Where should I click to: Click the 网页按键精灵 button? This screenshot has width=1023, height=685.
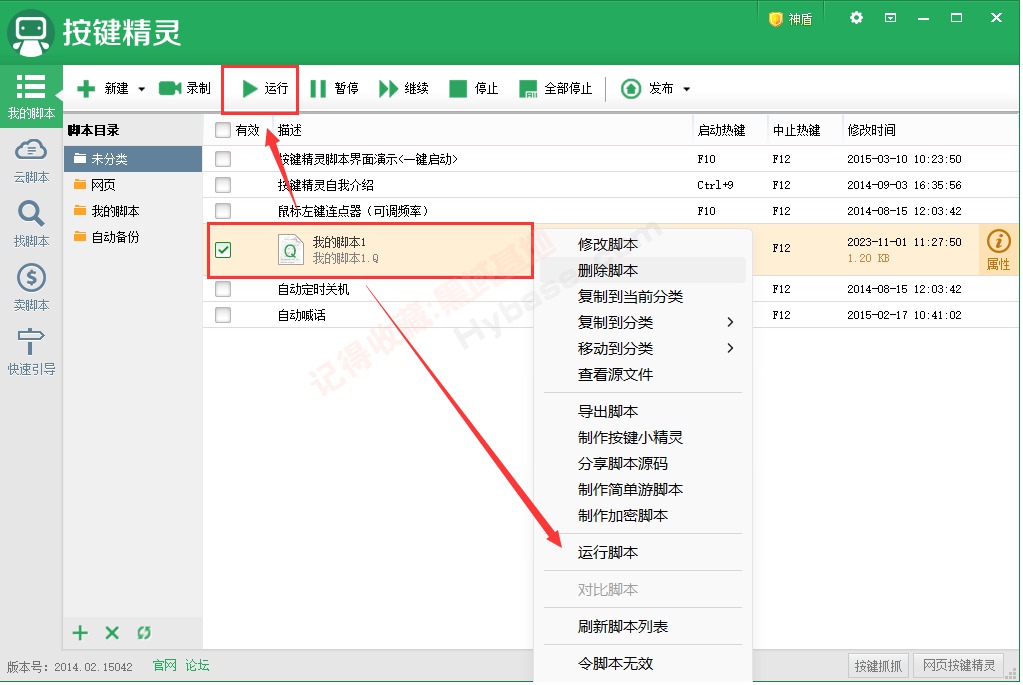click(958, 665)
